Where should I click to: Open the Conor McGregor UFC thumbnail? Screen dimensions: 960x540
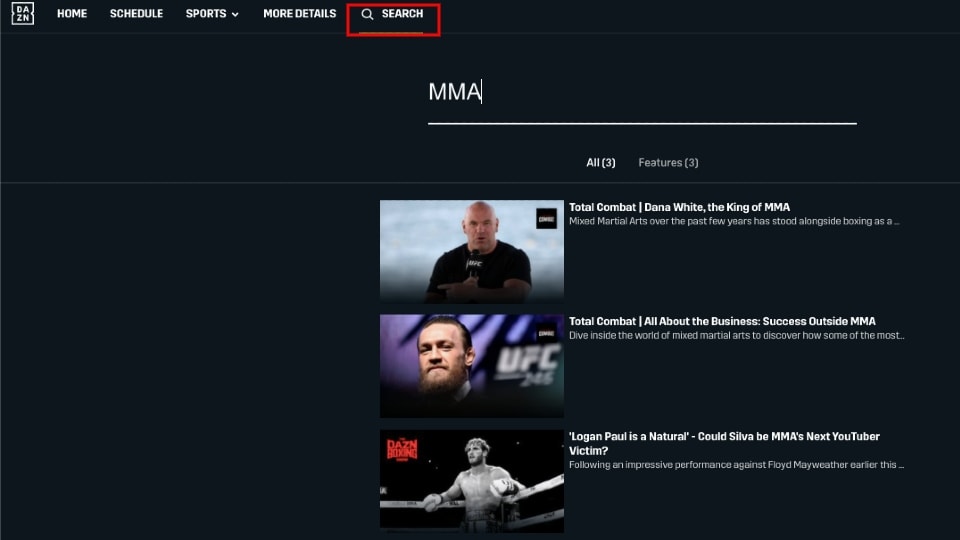(x=471, y=366)
